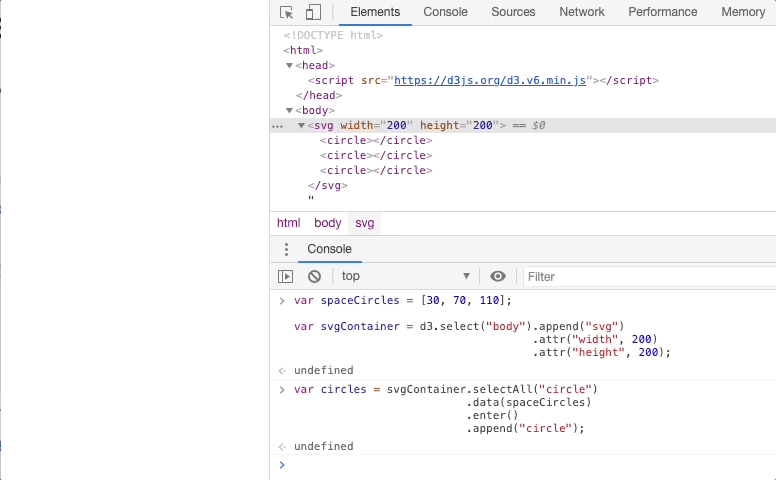Click the svg width value "200"
Screen dimensions: 776x480
click(396, 126)
